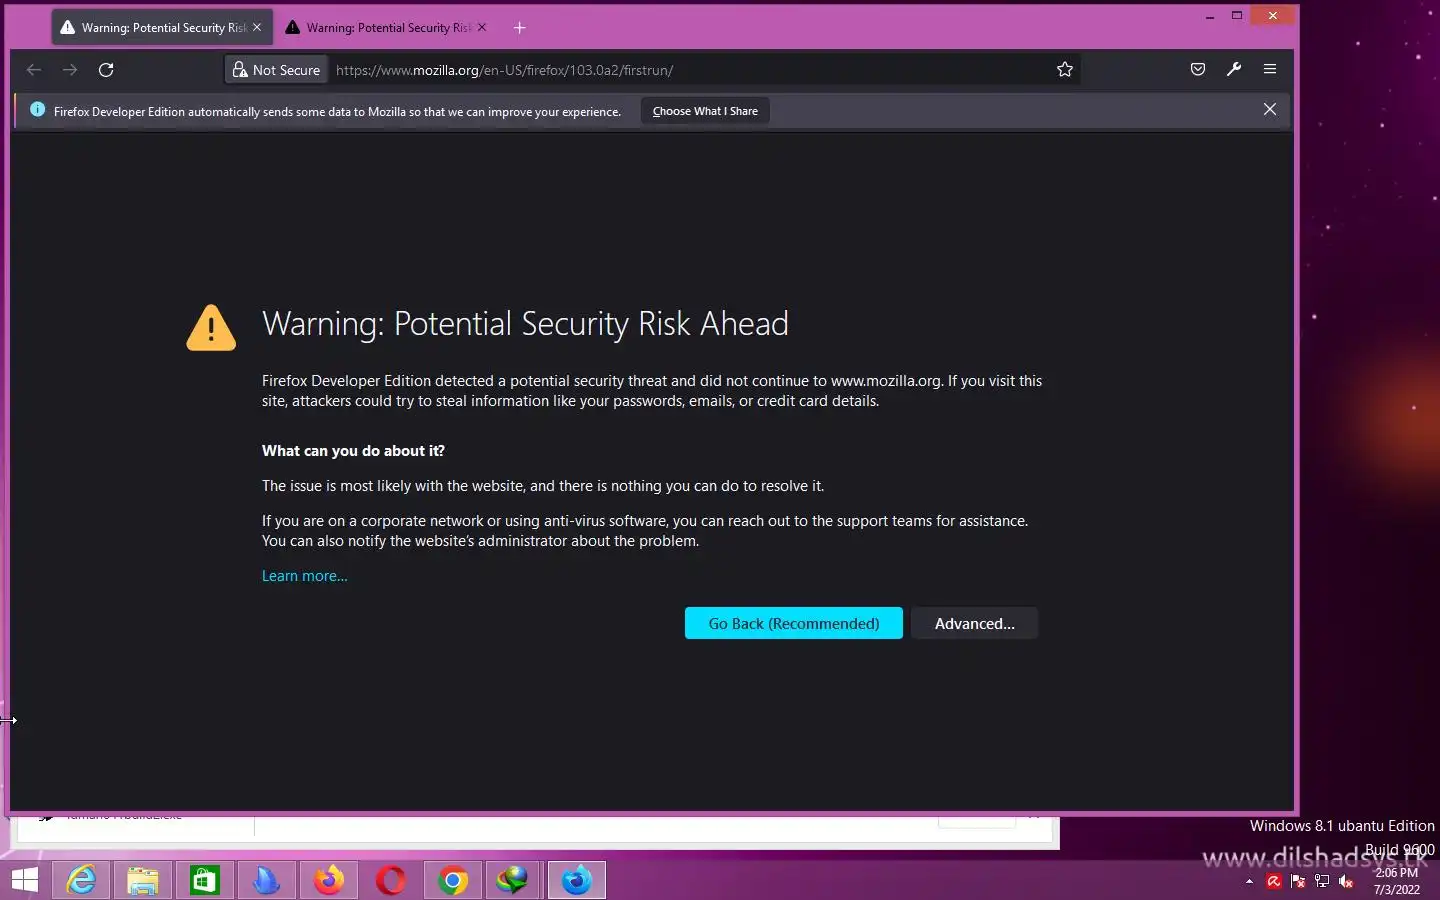Open the Windows Start button
1440x900 pixels.
(24, 881)
